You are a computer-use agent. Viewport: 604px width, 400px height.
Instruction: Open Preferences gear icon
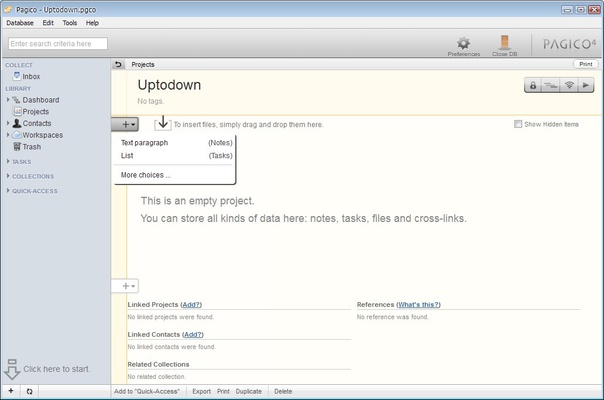coord(463,43)
